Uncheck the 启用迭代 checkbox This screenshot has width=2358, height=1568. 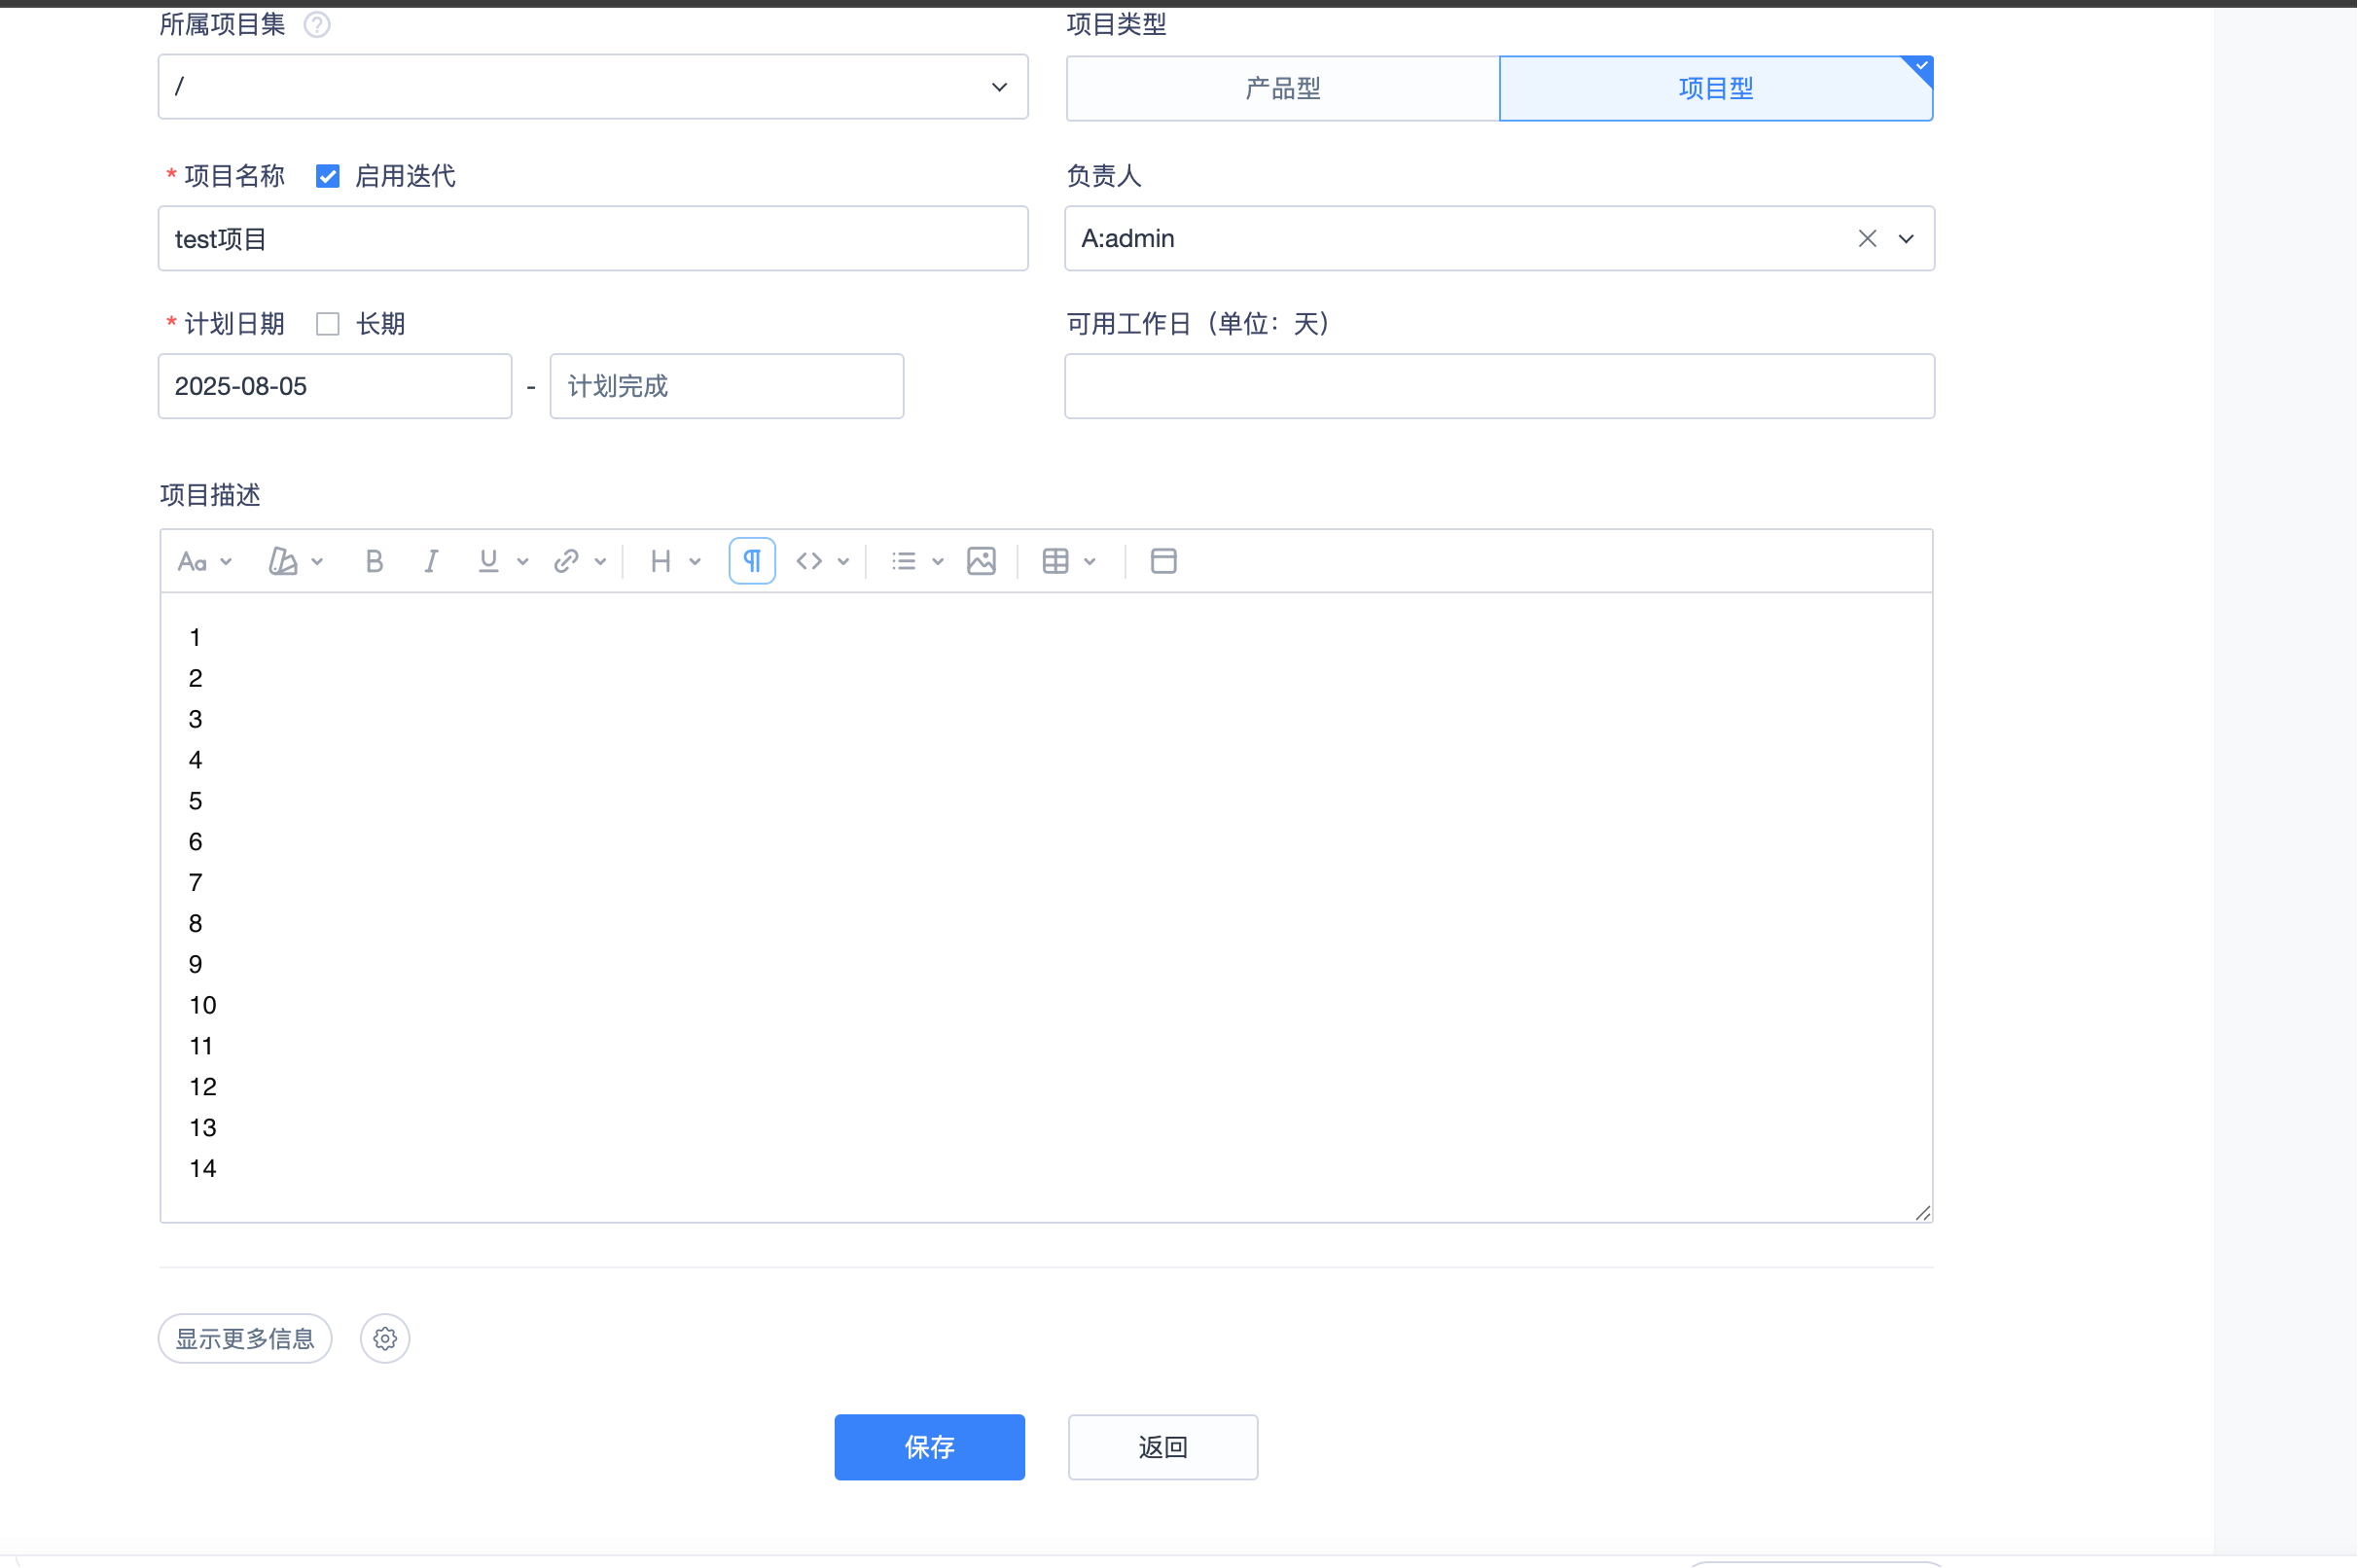point(328,177)
